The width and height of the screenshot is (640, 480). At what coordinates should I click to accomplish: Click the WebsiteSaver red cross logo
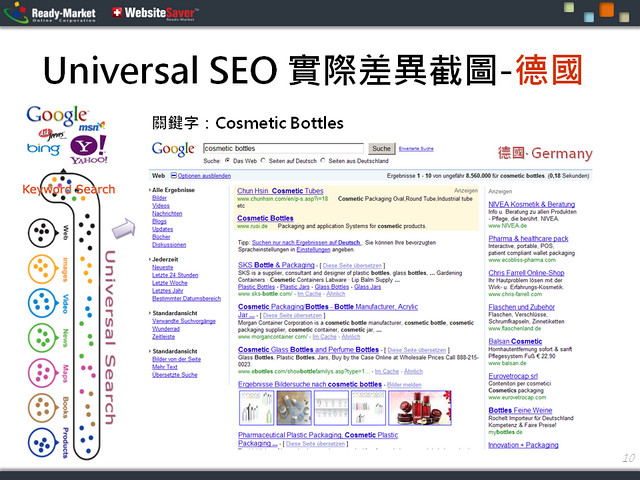point(117,12)
